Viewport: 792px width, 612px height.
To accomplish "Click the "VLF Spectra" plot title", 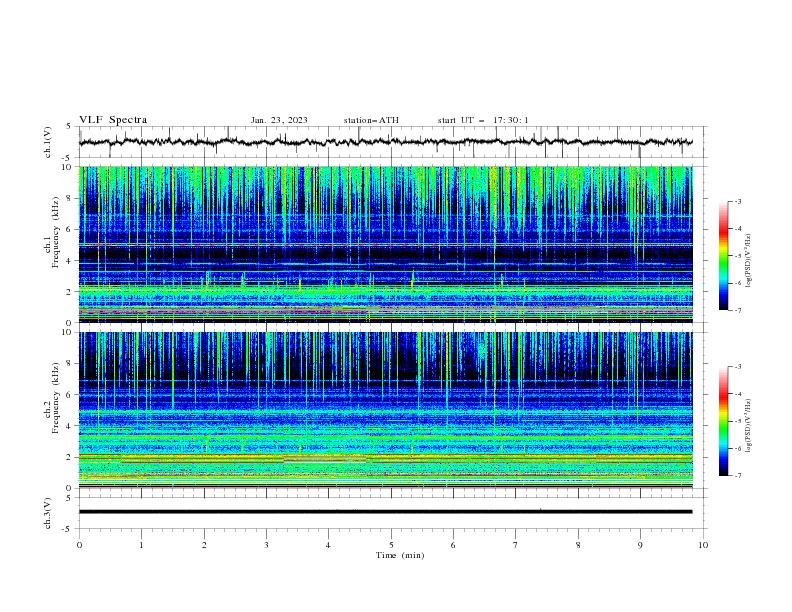I will [x=113, y=120].
